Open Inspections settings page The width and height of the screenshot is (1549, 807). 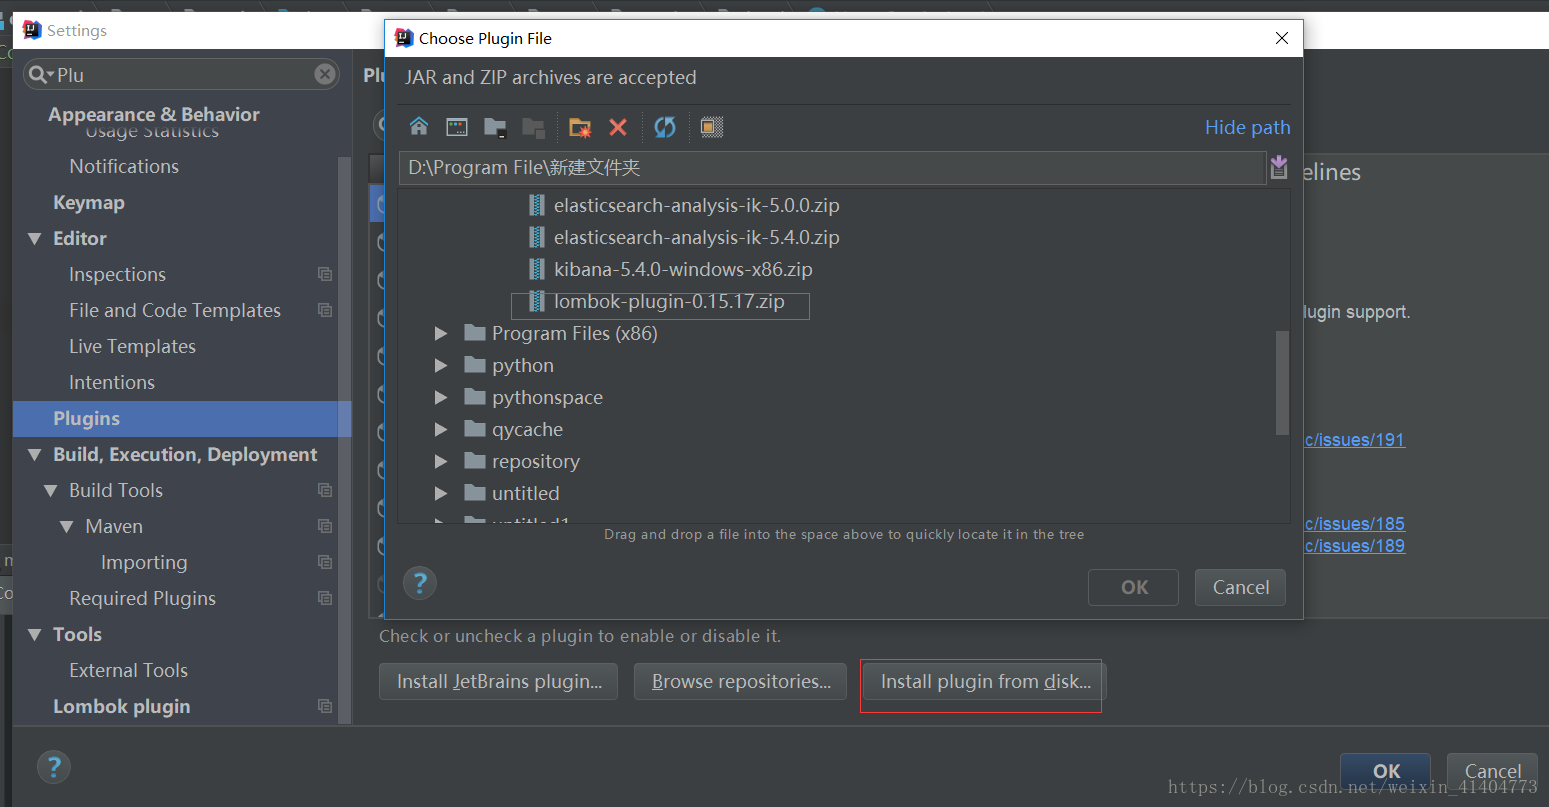117,274
